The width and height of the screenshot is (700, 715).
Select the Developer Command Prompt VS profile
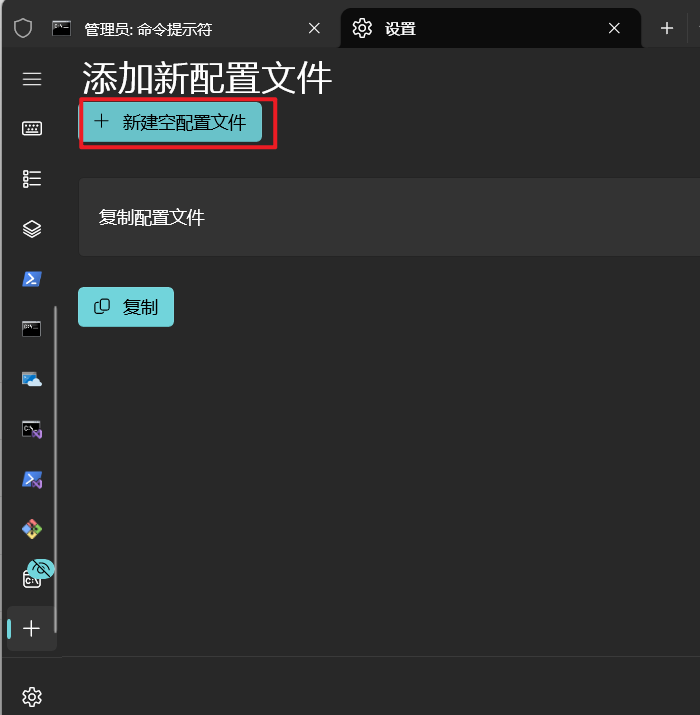(x=32, y=430)
